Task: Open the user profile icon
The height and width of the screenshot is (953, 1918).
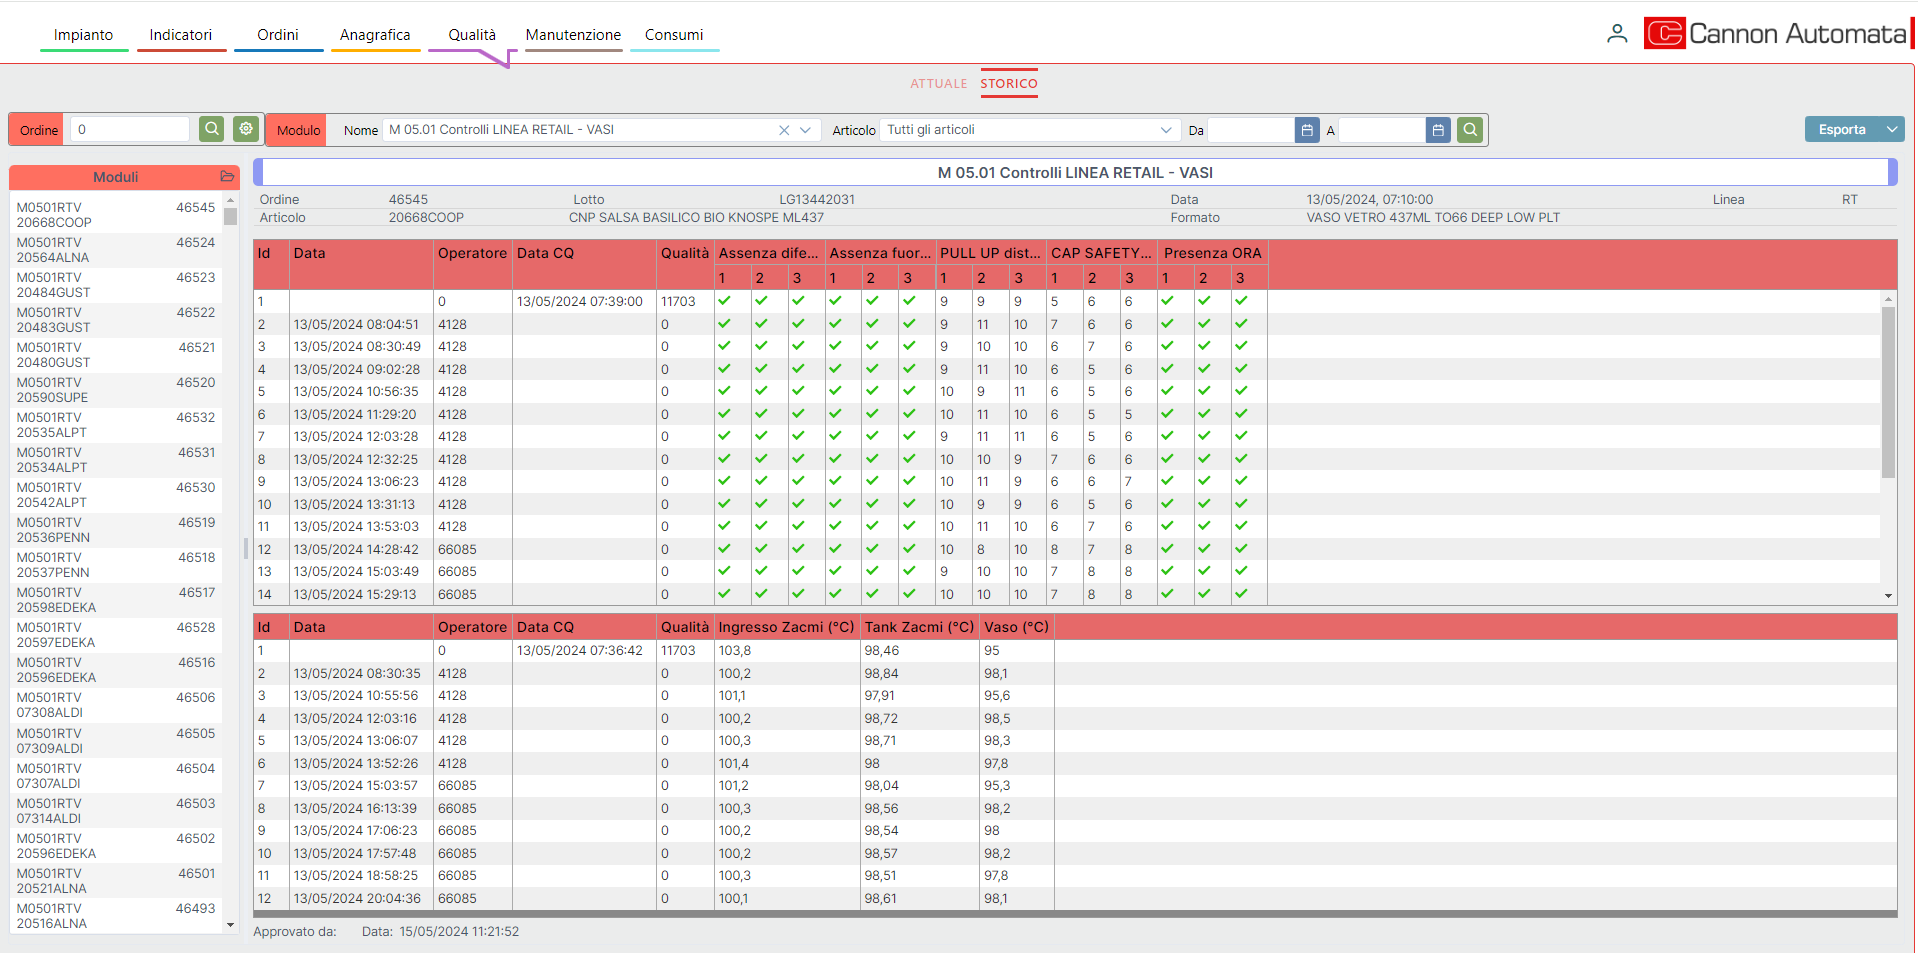Action: 1616,34
